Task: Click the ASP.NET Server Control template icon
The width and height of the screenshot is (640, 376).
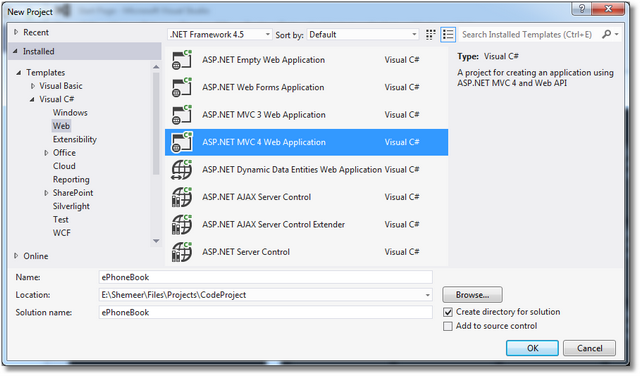Action: (x=182, y=252)
